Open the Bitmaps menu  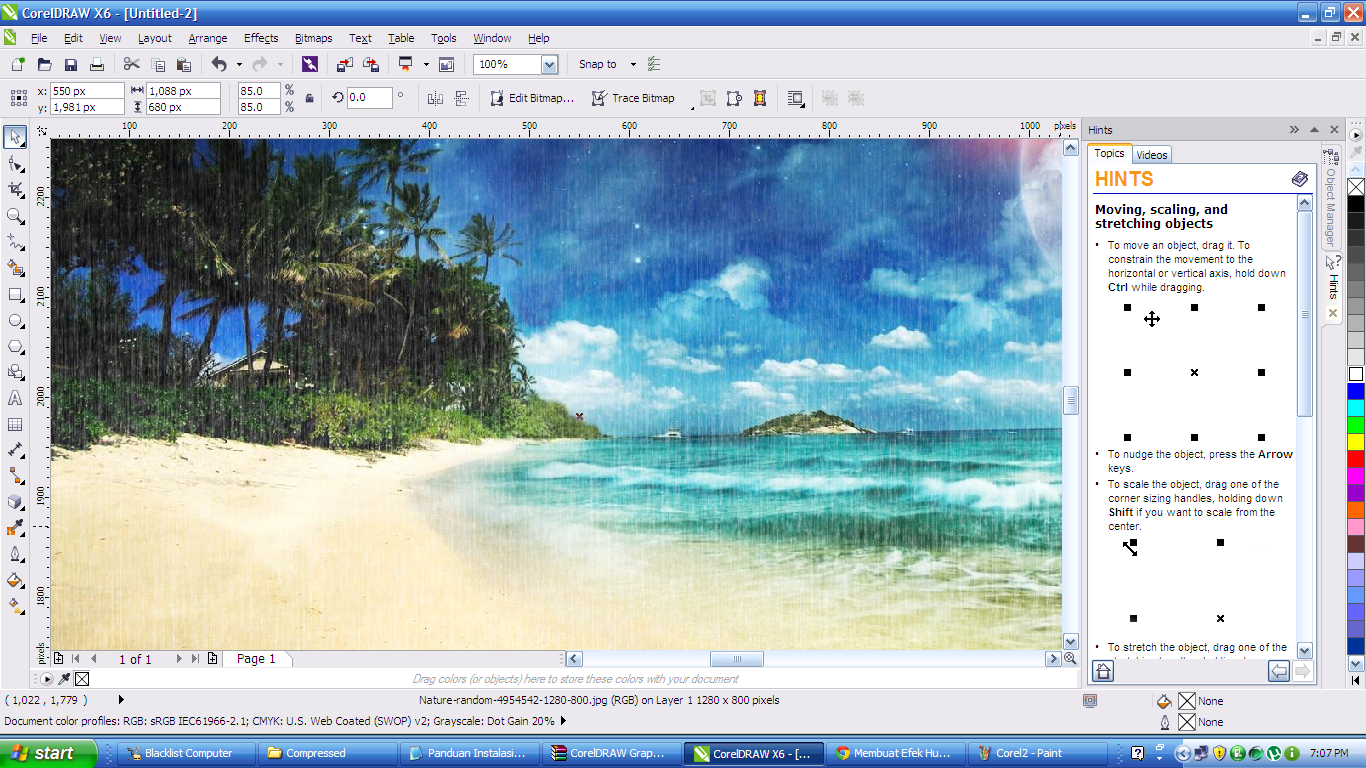pyautogui.click(x=313, y=38)
